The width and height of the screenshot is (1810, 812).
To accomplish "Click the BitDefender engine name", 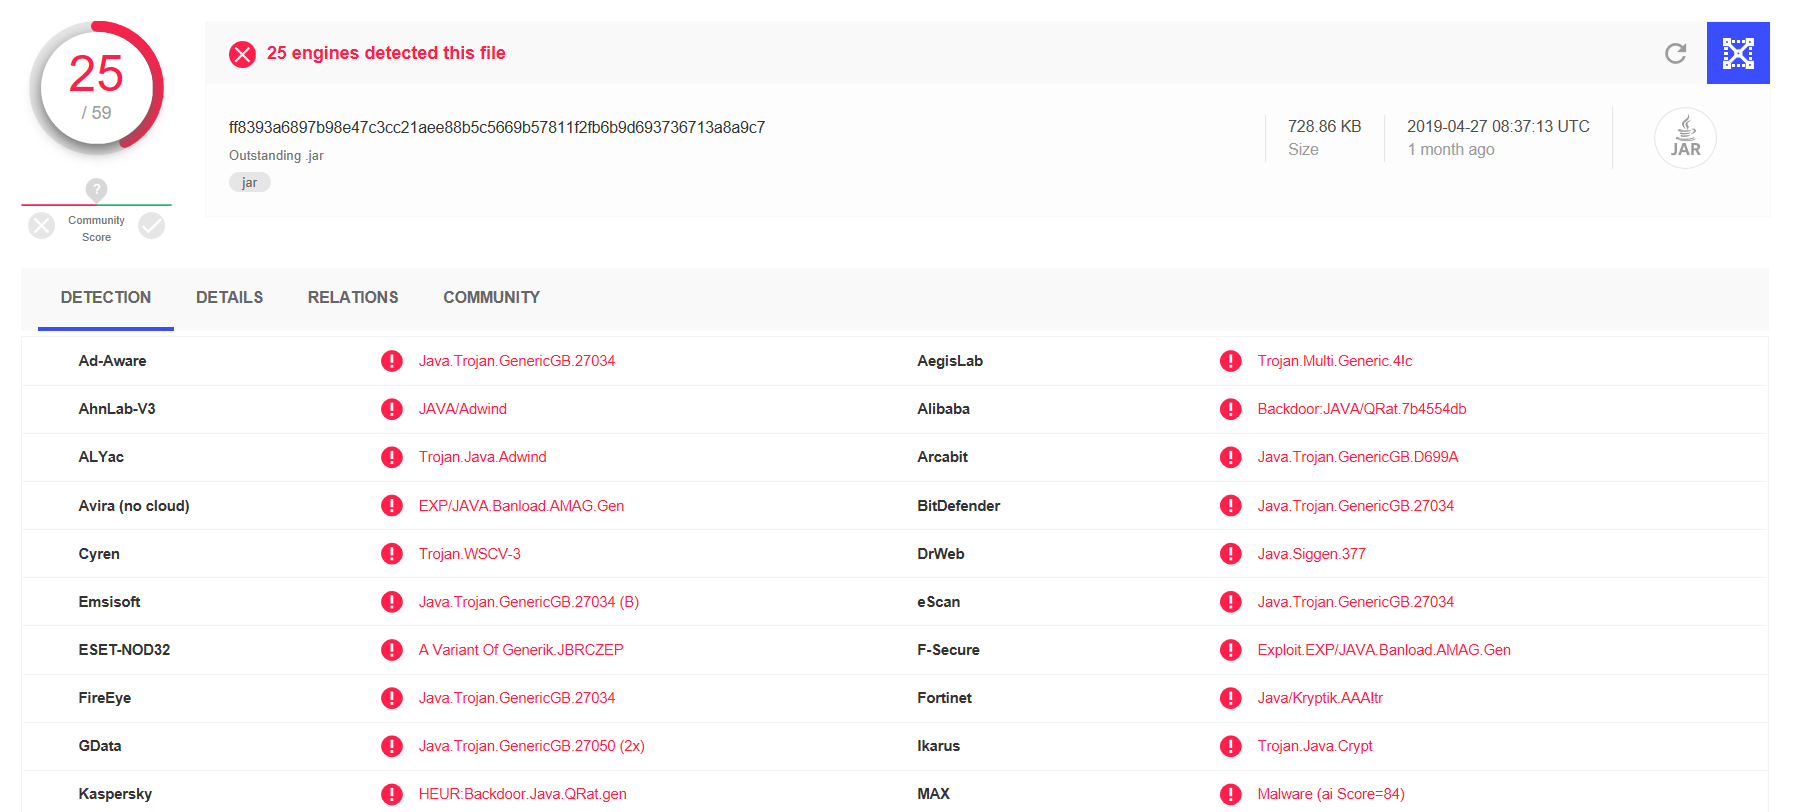I will click(x=959, y=506).
